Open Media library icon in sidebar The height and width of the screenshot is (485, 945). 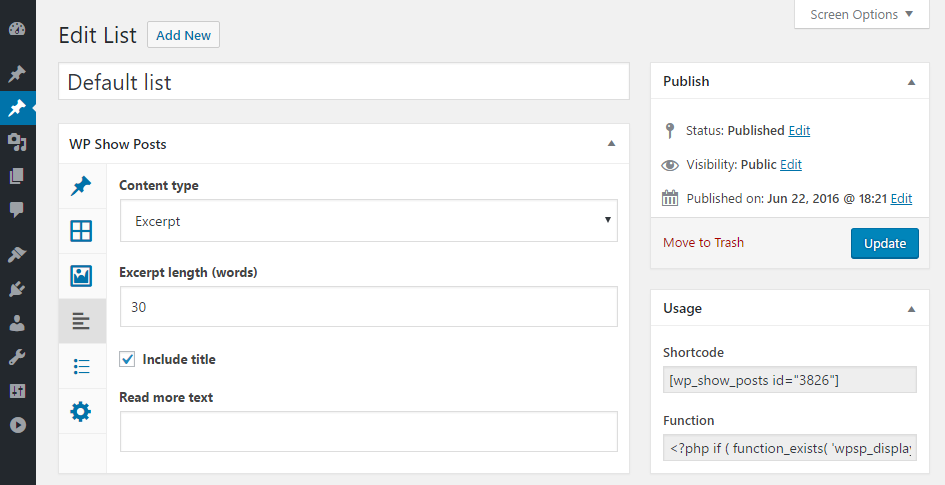pyautogui.click(x=16, y=142)
